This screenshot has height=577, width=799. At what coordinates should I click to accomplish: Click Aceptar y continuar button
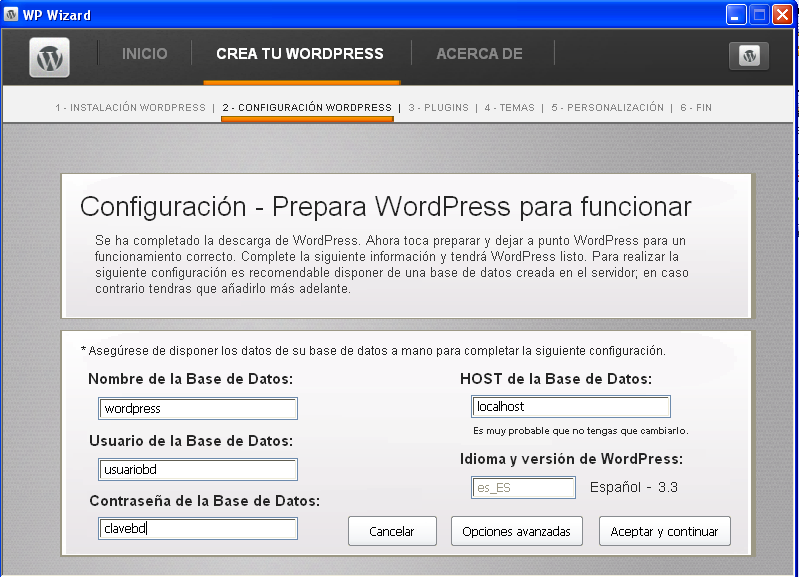pyautogui.click(x=664, y=531)
